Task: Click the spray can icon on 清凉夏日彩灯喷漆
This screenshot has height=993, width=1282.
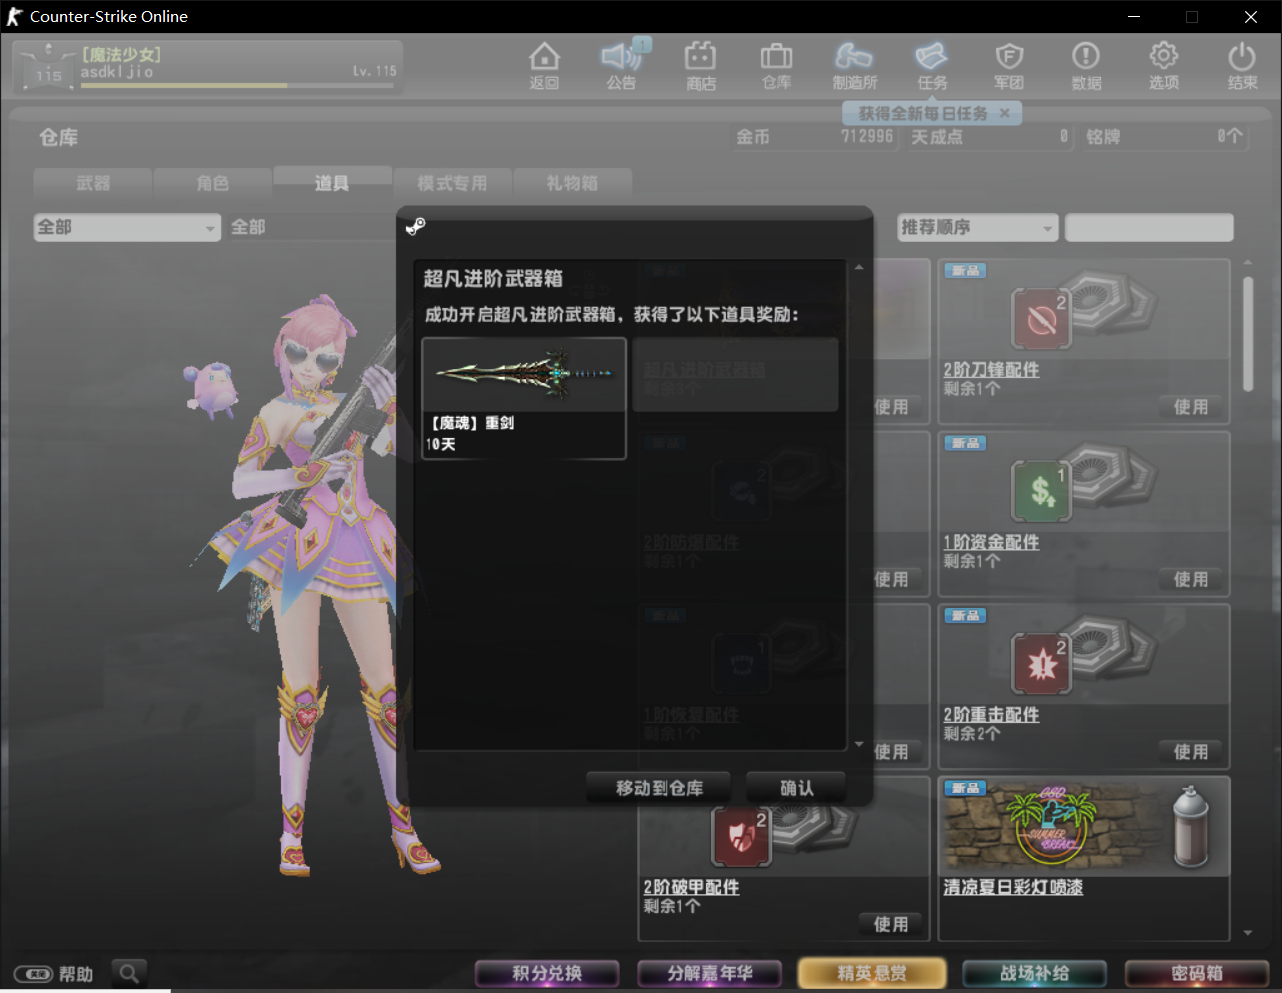Action: coord(1191,826)
